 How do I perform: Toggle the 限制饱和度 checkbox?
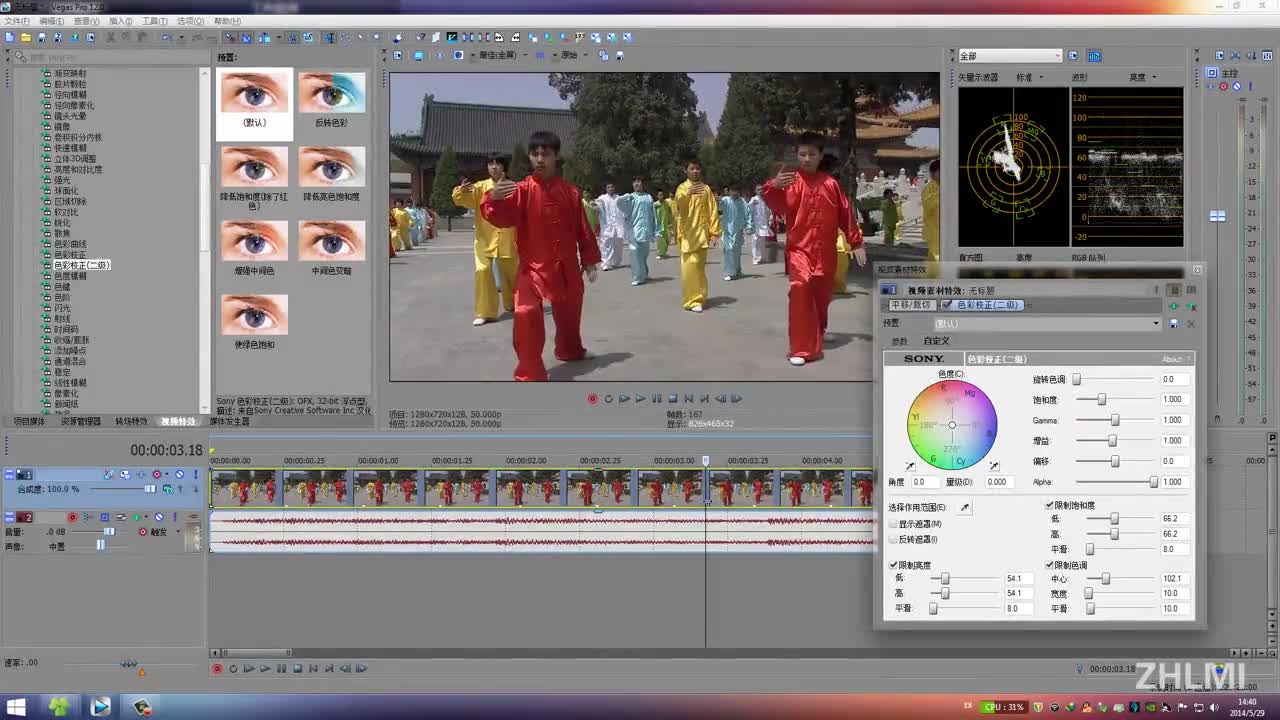pos(1049,506)
